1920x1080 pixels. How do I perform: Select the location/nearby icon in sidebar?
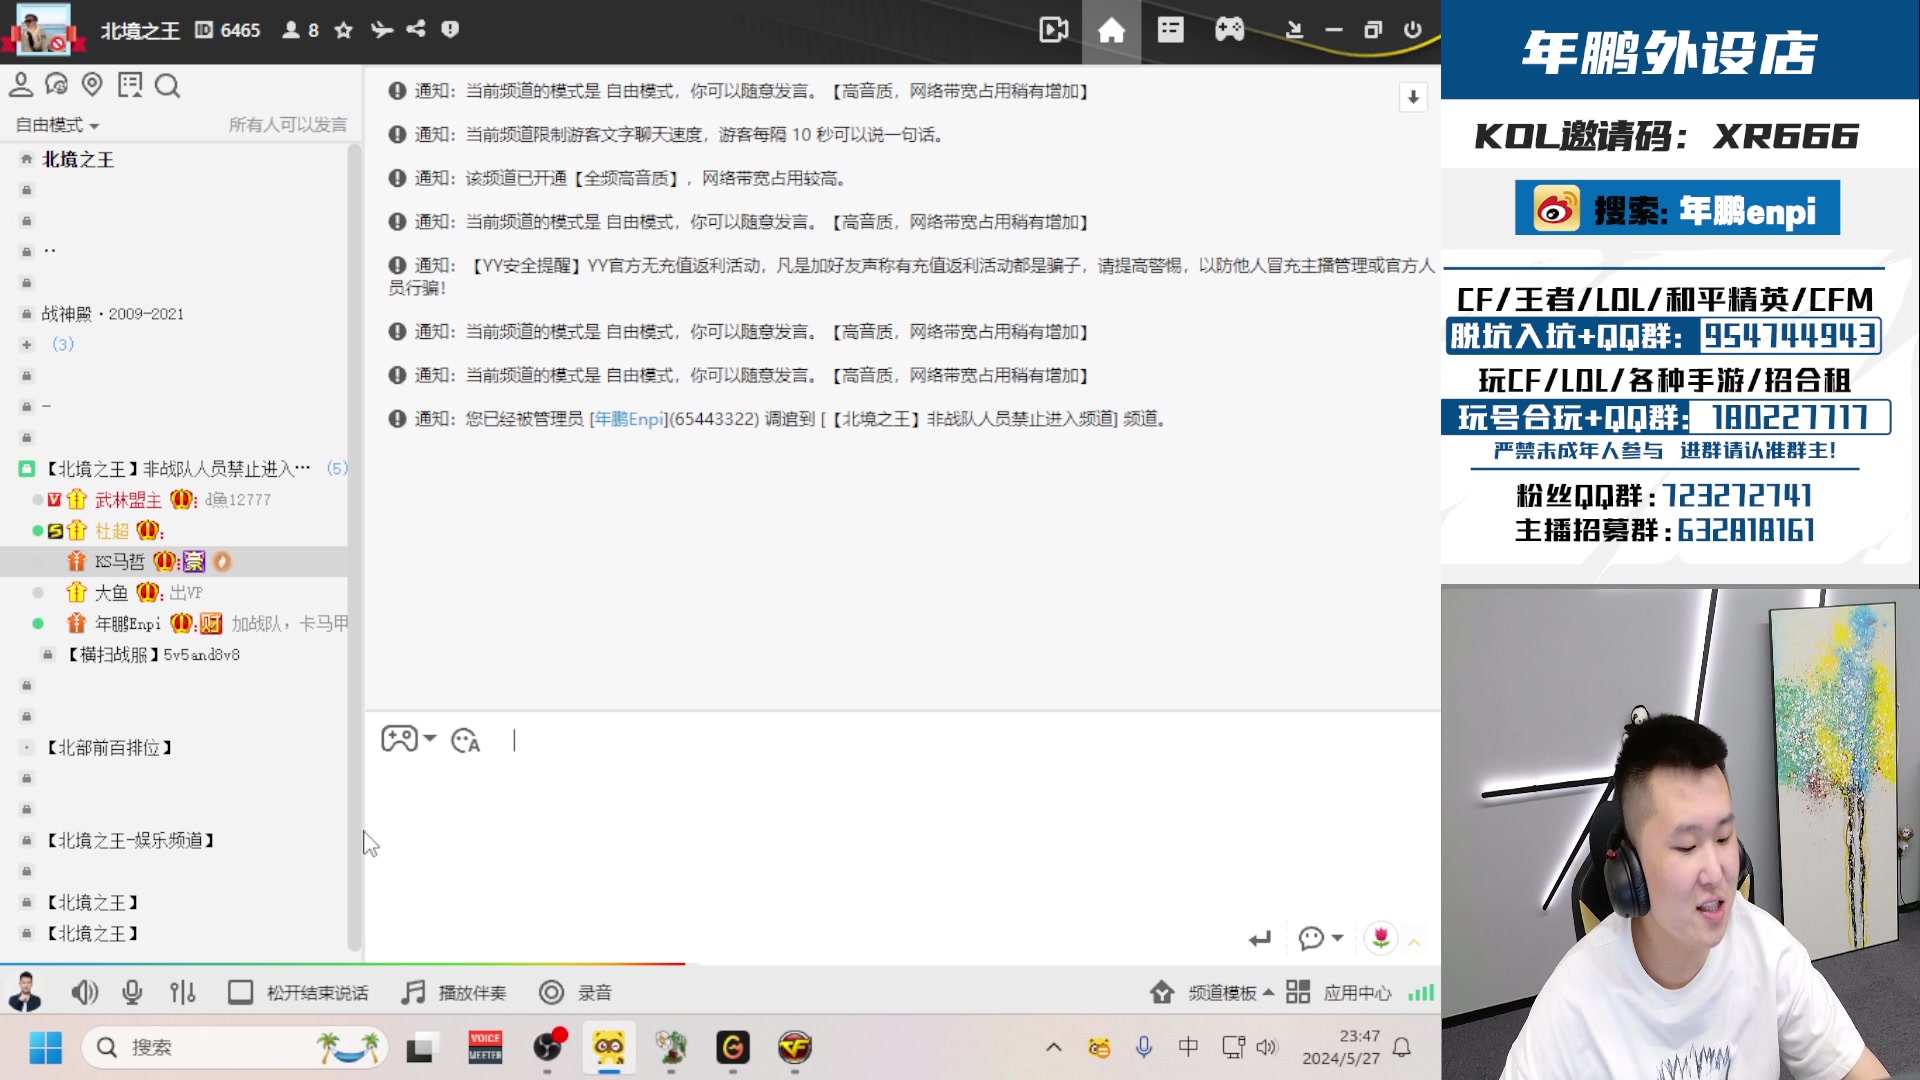pos(93,85)
